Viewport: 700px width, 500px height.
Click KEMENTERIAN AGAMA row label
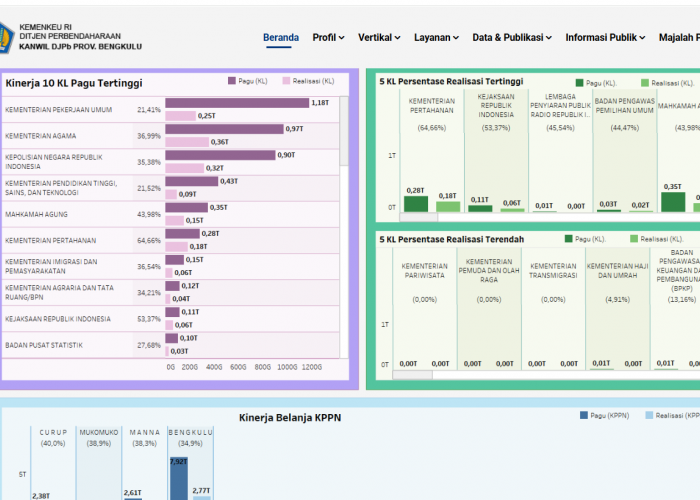[x=41, y=136]
